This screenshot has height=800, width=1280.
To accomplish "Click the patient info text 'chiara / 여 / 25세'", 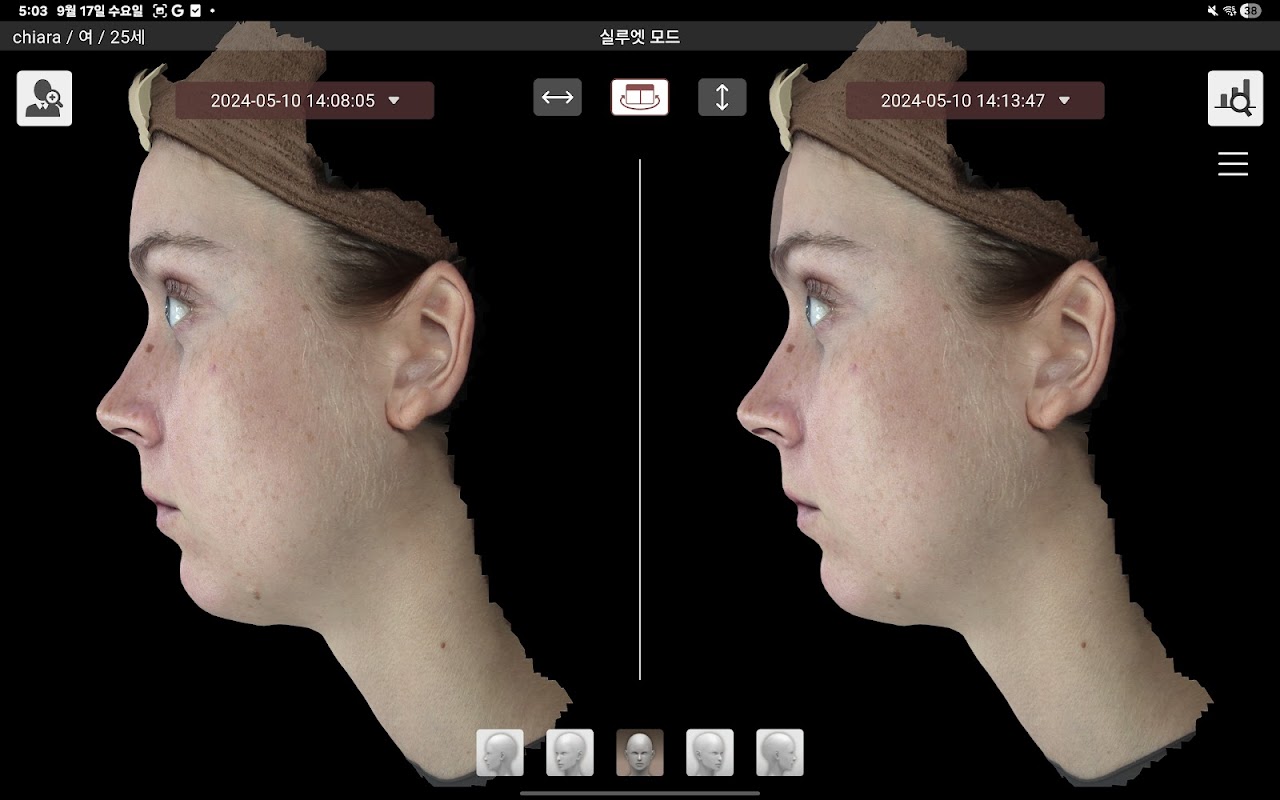I will tap(79, 37).
